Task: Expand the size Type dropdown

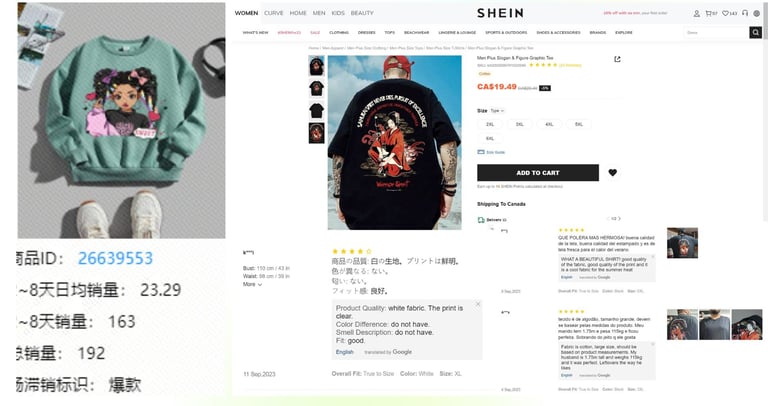Action: pos(497,111)
